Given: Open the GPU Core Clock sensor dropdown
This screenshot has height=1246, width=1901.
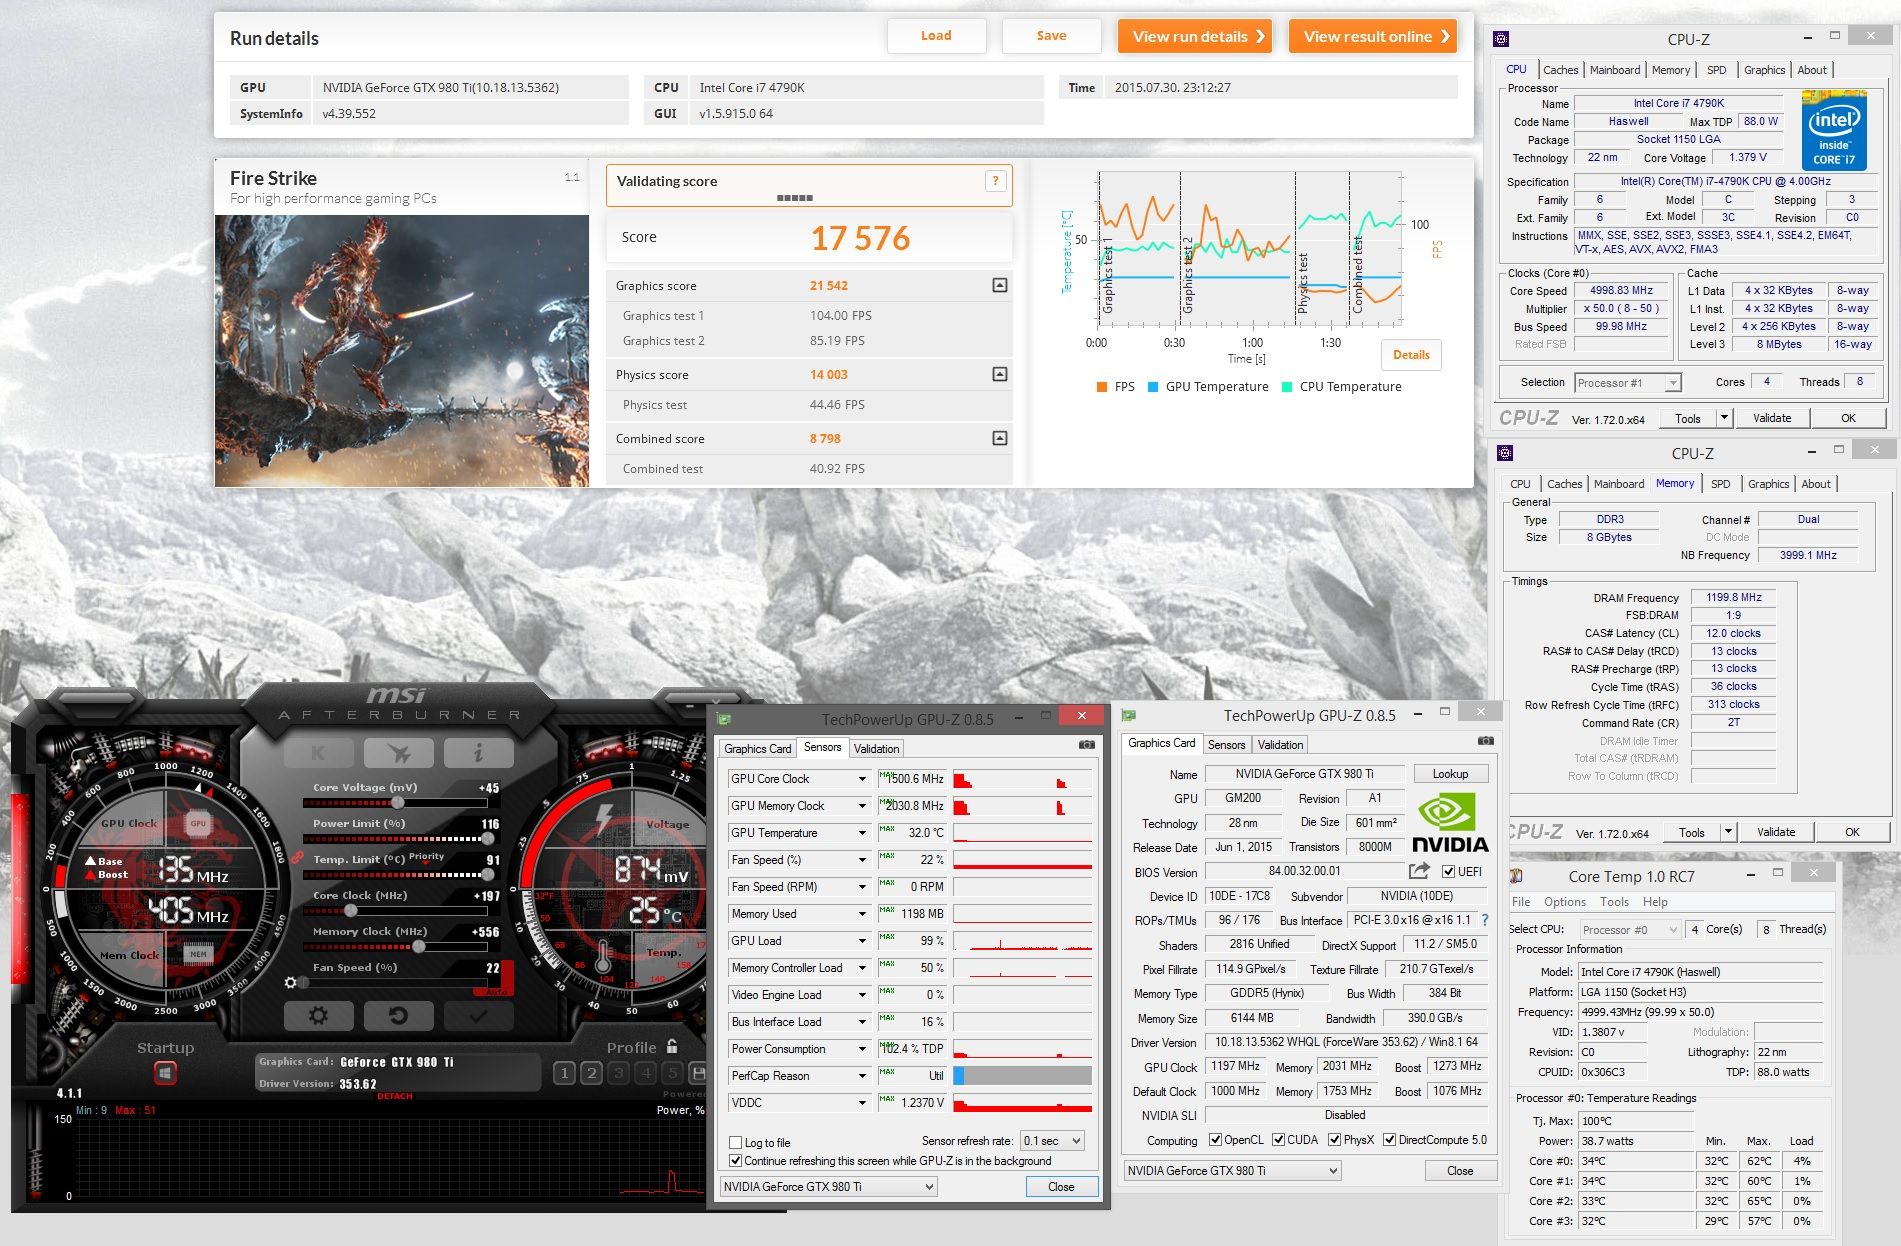Looking at the screenshot, I should (861, 779).
